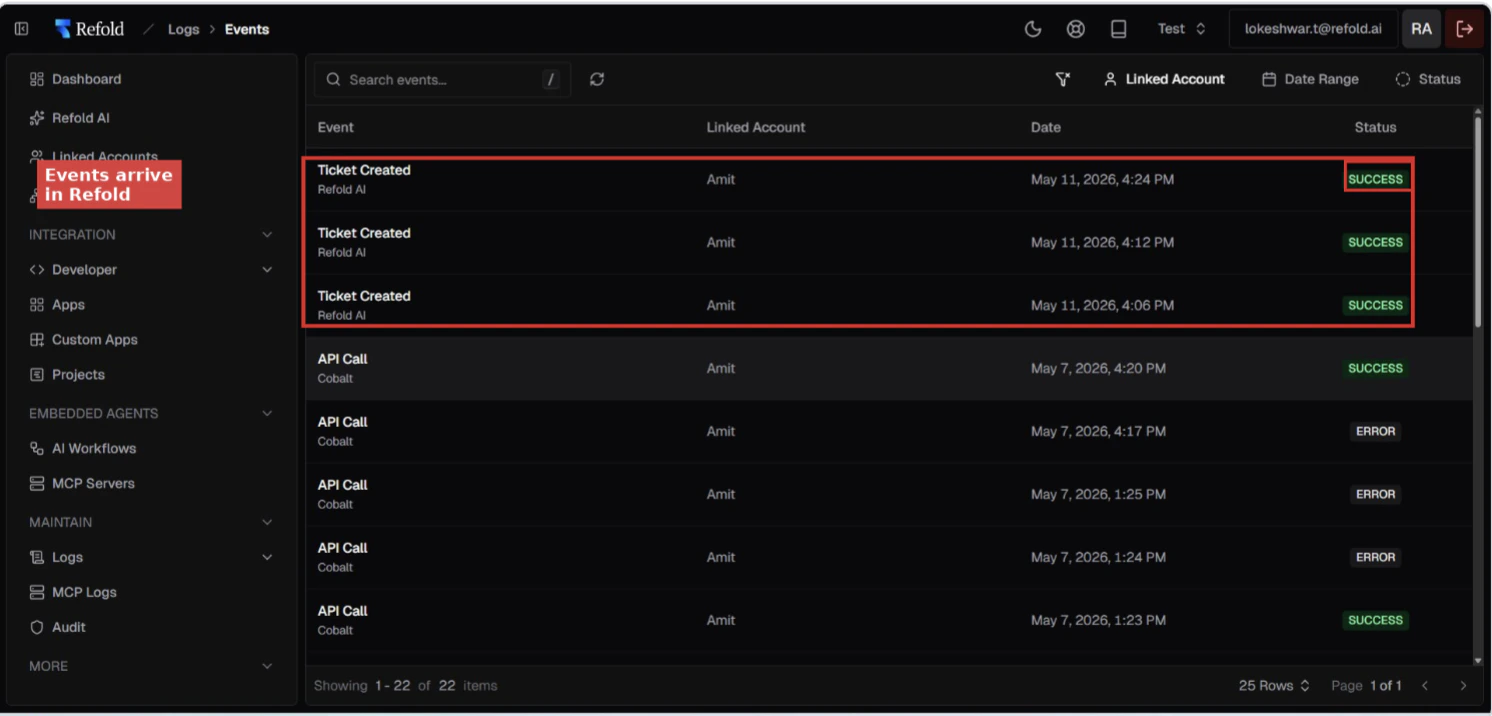Open API Call event at 4:17 PM
This screenshot has width=1492, height=716.
[889, 432]
